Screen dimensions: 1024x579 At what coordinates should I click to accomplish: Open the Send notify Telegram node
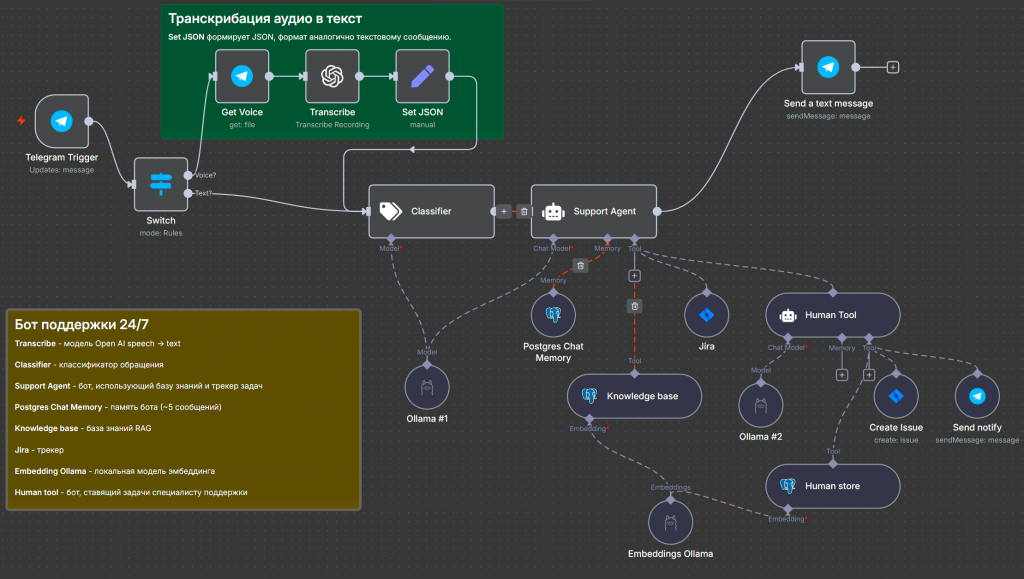click(977, 396)
